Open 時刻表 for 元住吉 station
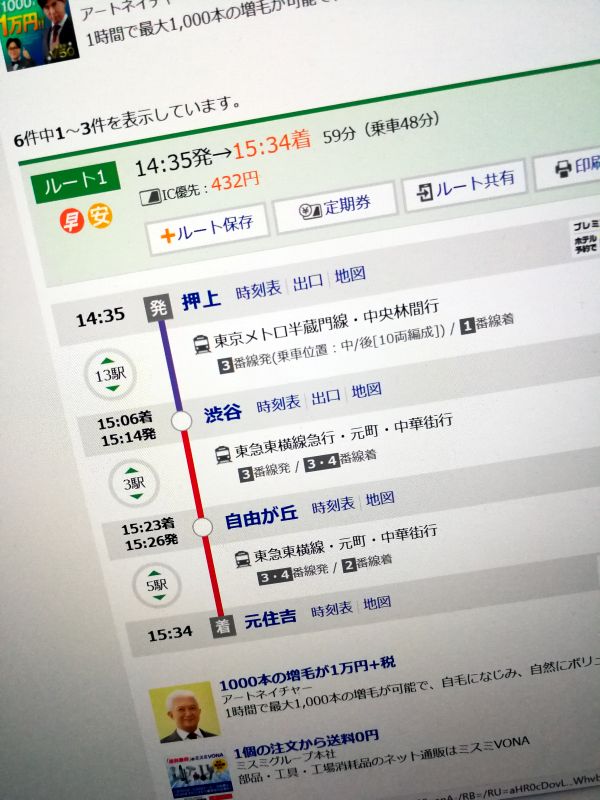600x800 pixels. tap(332, 610)
